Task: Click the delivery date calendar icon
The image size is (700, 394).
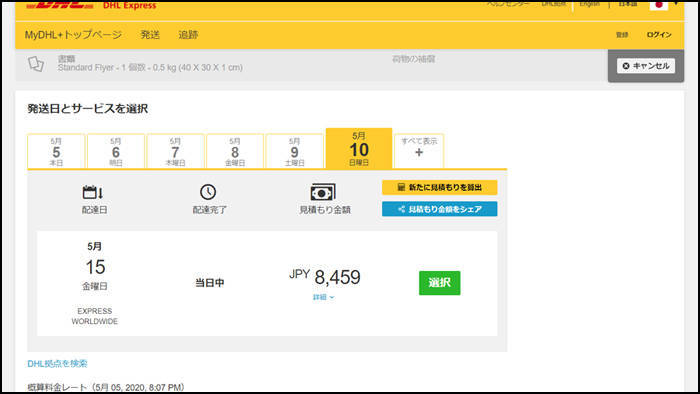Action: coord(93,192)
